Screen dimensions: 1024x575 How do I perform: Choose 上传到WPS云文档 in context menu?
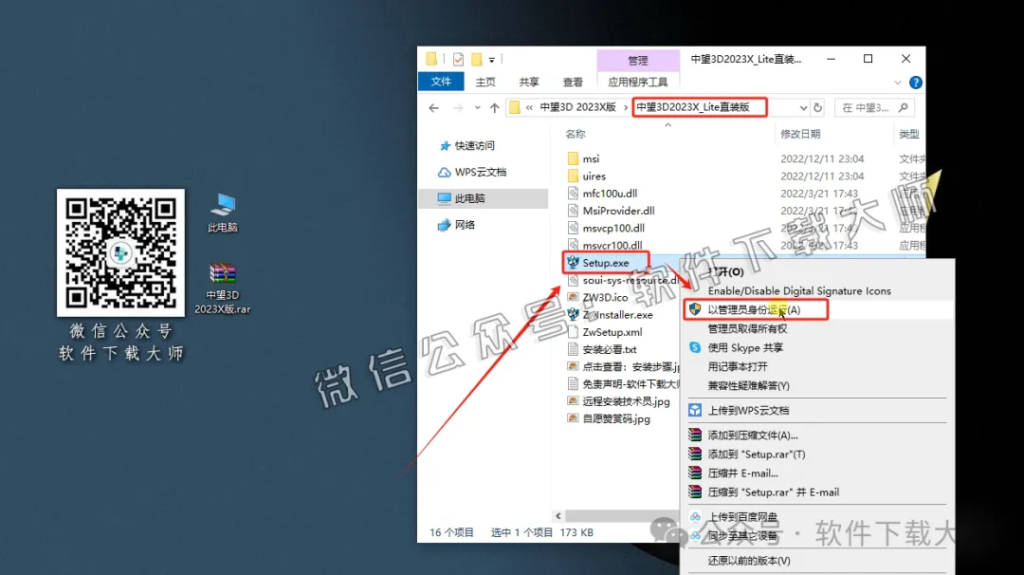(x=748, y=410)
